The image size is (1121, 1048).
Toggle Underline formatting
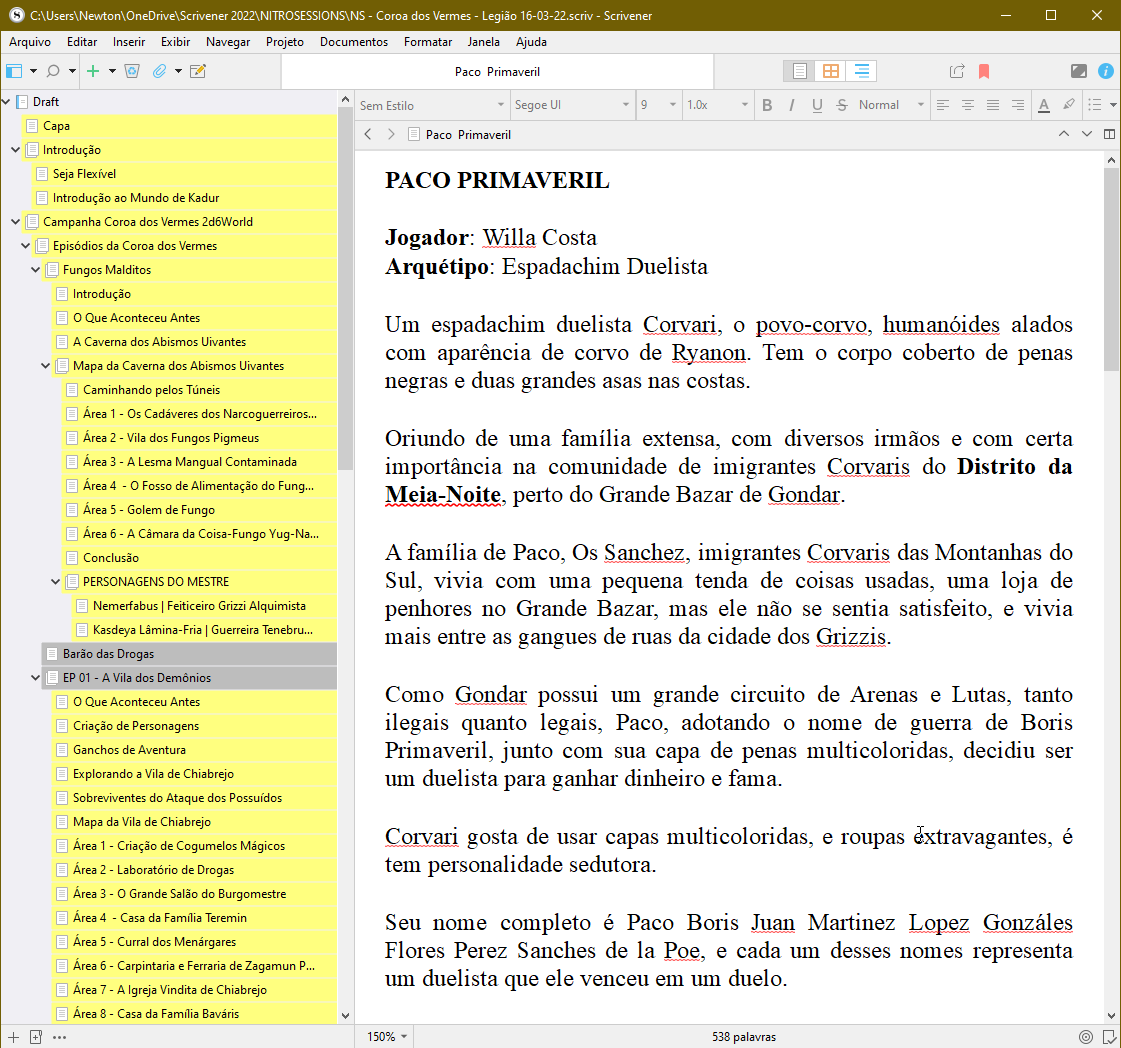click(x=817, y=105)
